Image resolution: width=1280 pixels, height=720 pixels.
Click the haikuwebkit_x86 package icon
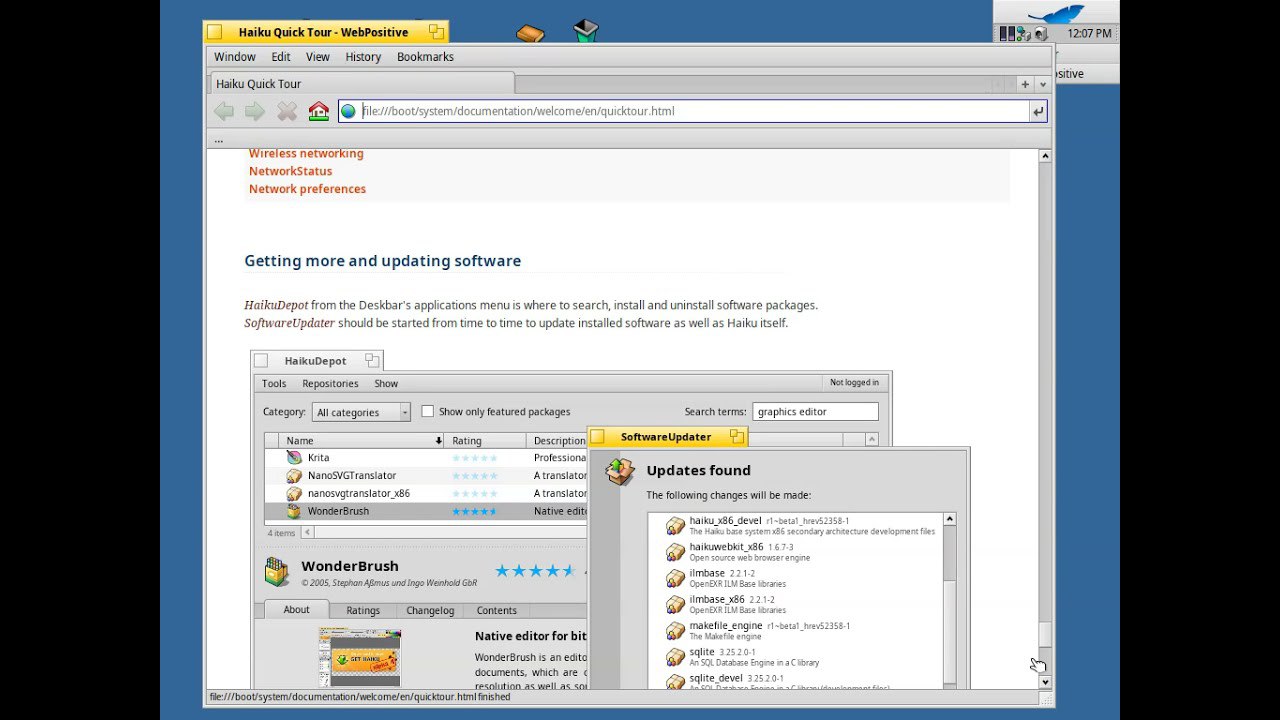point(675,552)
